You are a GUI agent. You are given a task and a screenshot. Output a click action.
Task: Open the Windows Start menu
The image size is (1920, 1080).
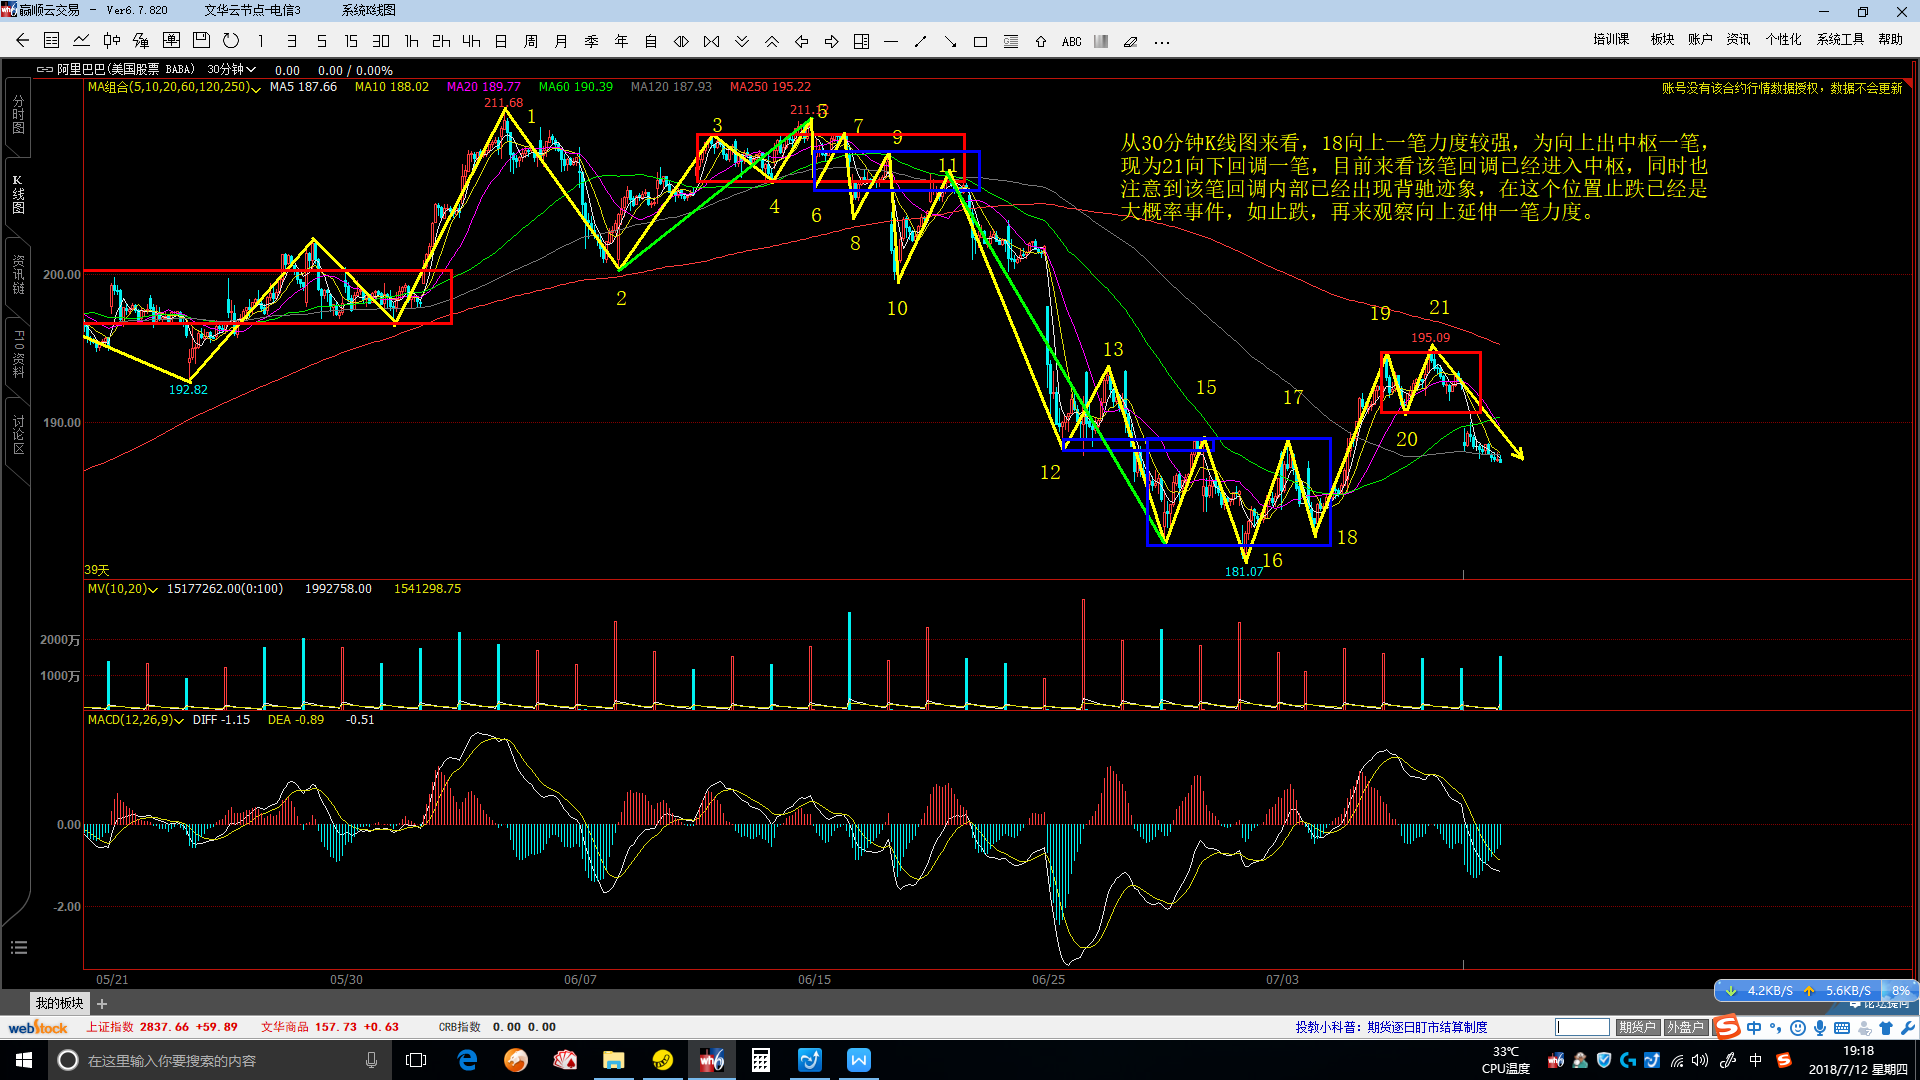click(x=24, y=1060)
